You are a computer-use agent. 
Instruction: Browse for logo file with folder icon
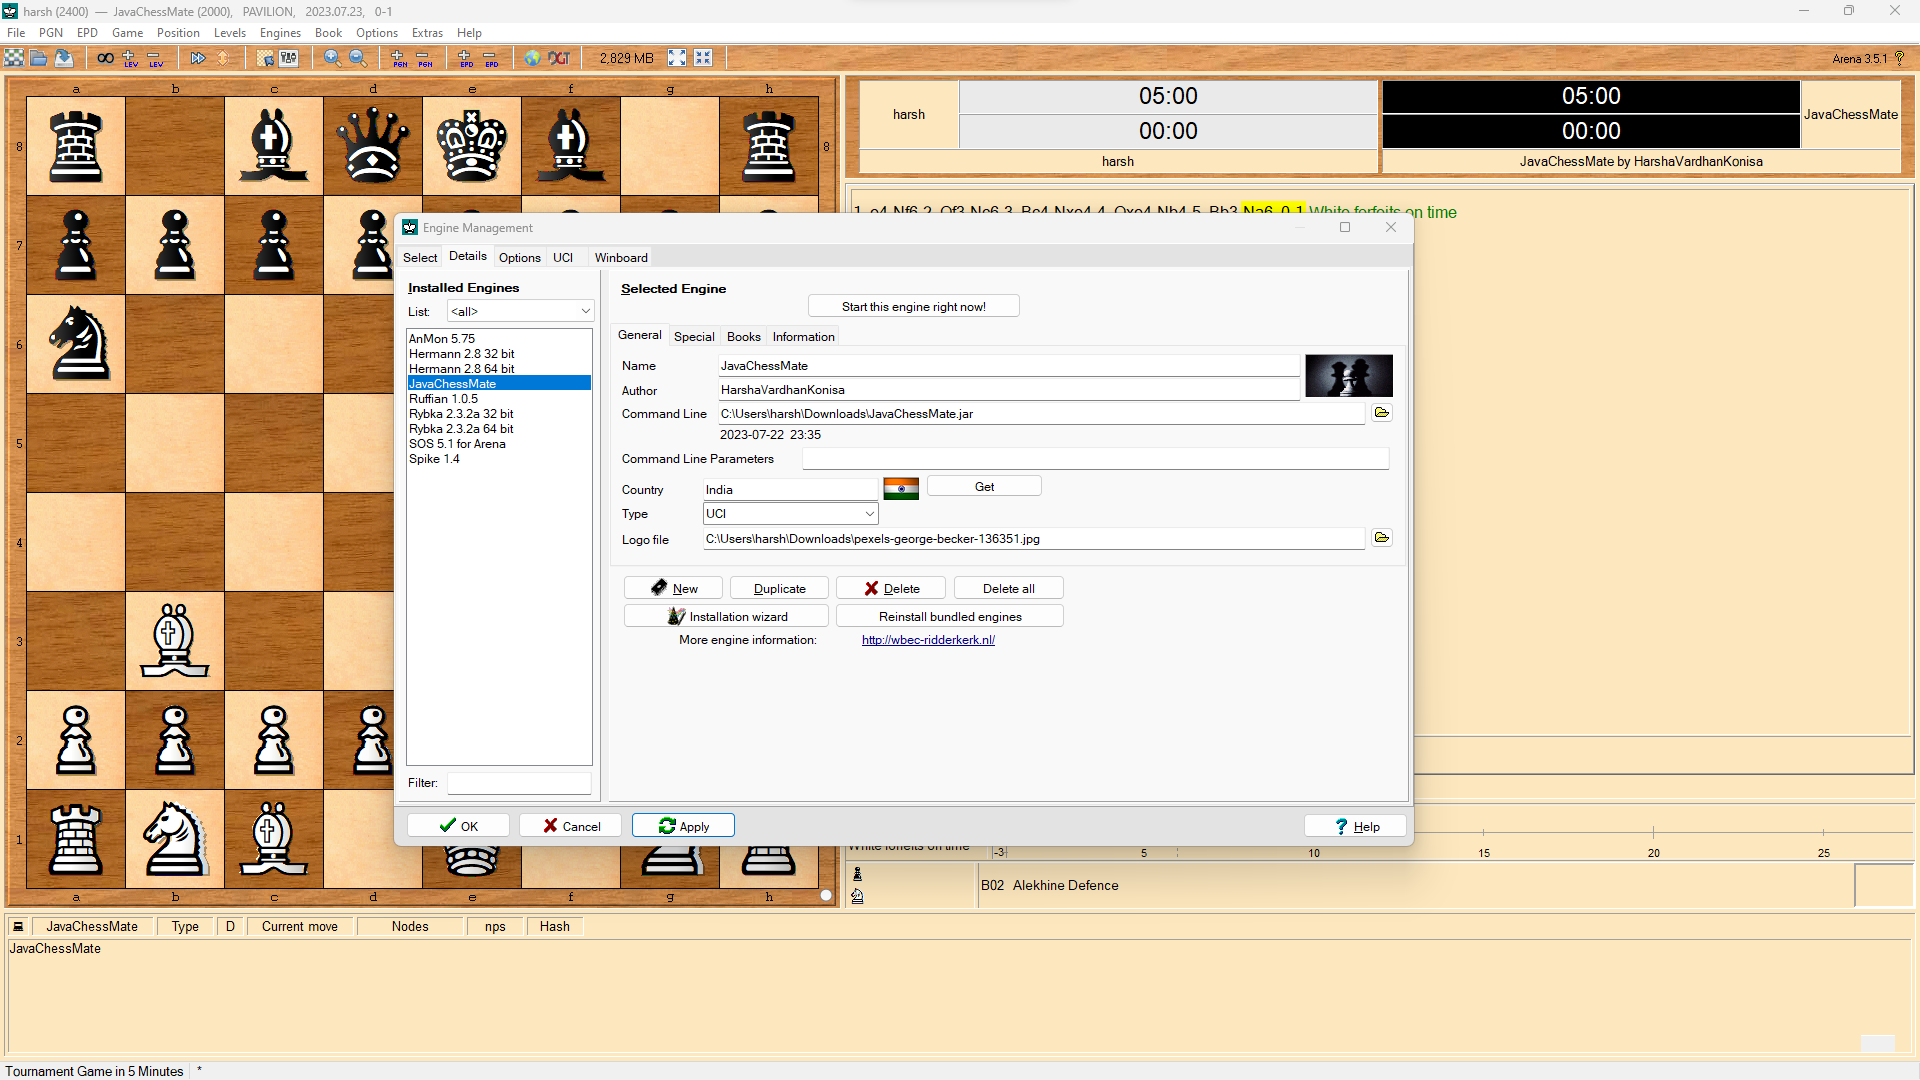coord(1382,538)
